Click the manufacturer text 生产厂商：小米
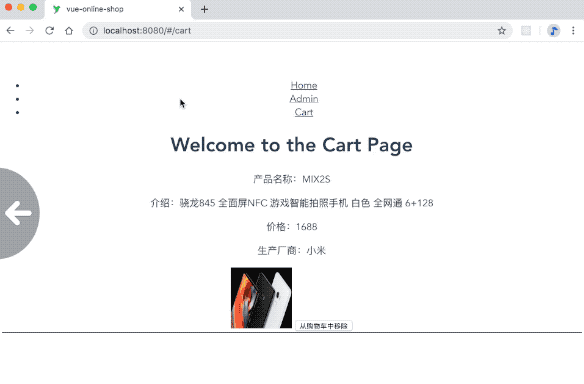 click(292, 251)
